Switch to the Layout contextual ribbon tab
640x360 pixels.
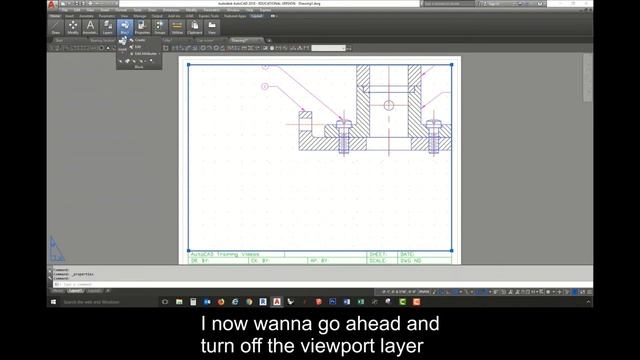(256, 16)
